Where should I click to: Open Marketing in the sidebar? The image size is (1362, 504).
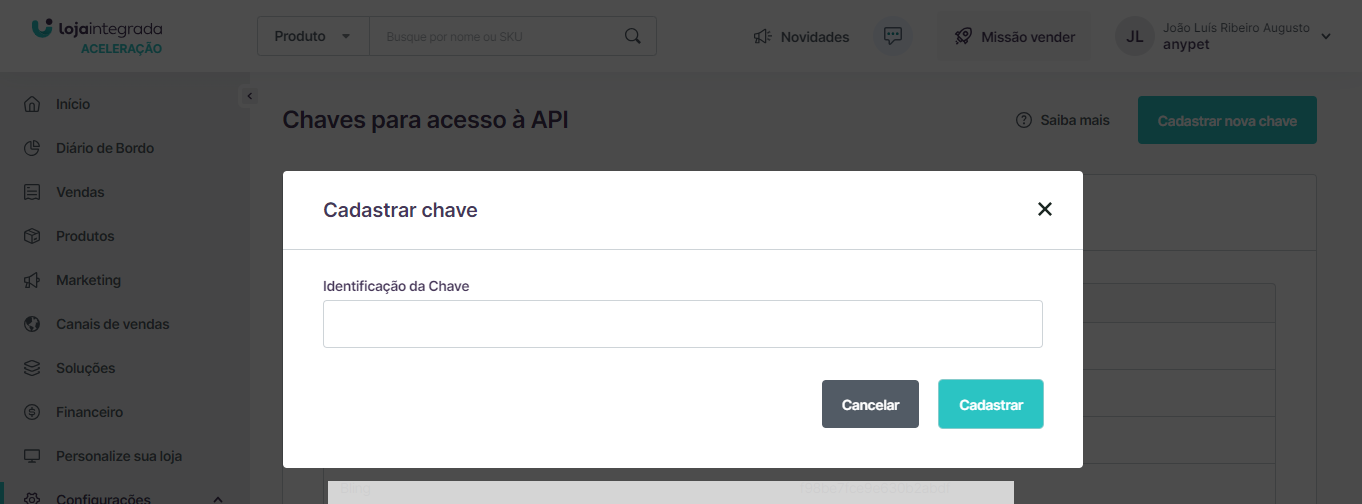coord(88,280)
